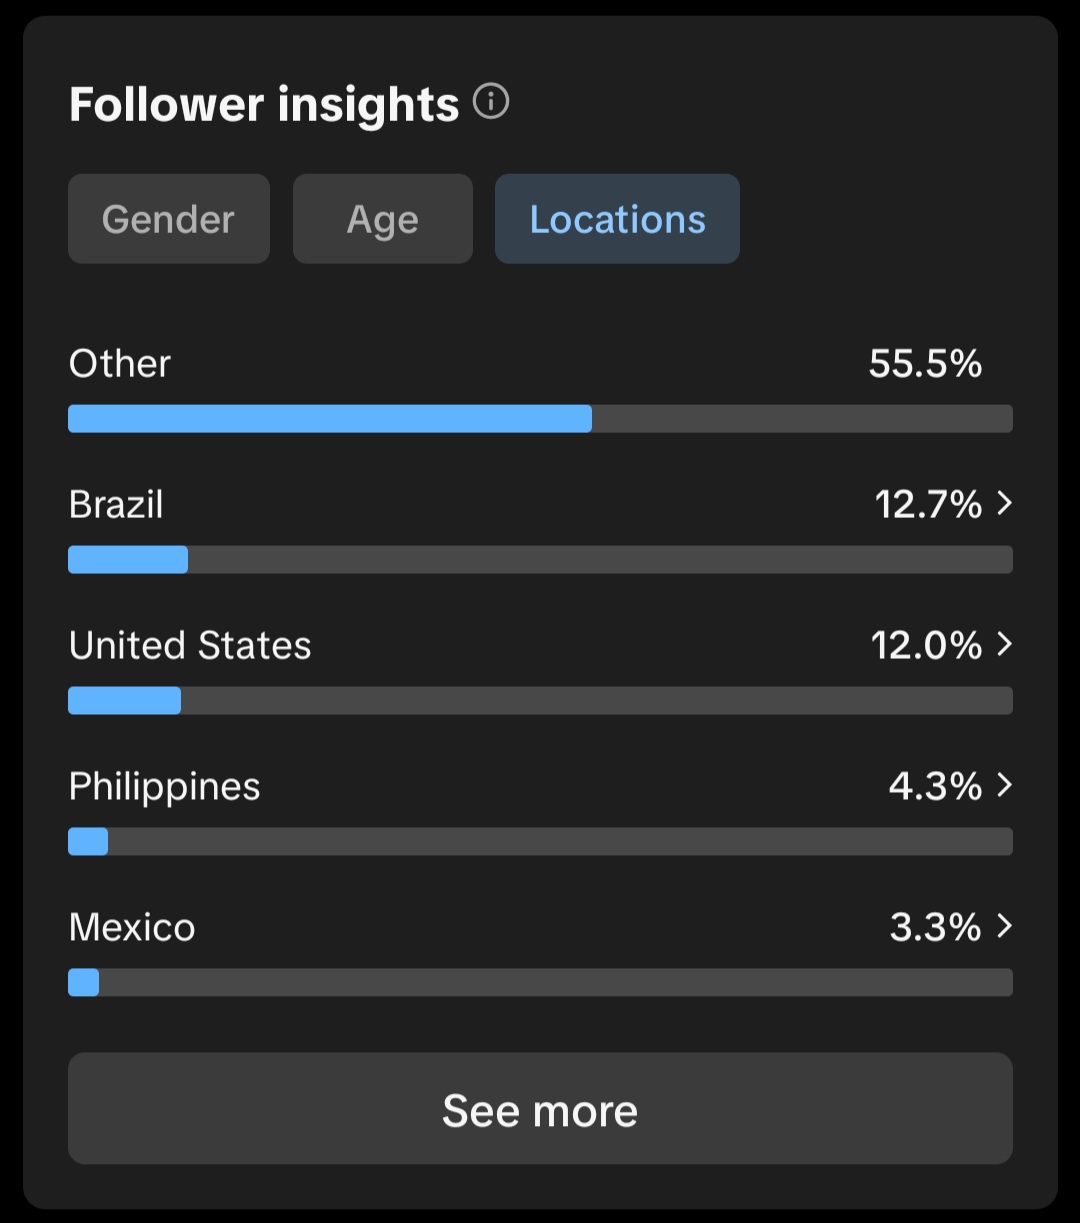This screenshot has width=1080, height=1223.
Task: Click the Brazil country label
Action: click(116, 505)
